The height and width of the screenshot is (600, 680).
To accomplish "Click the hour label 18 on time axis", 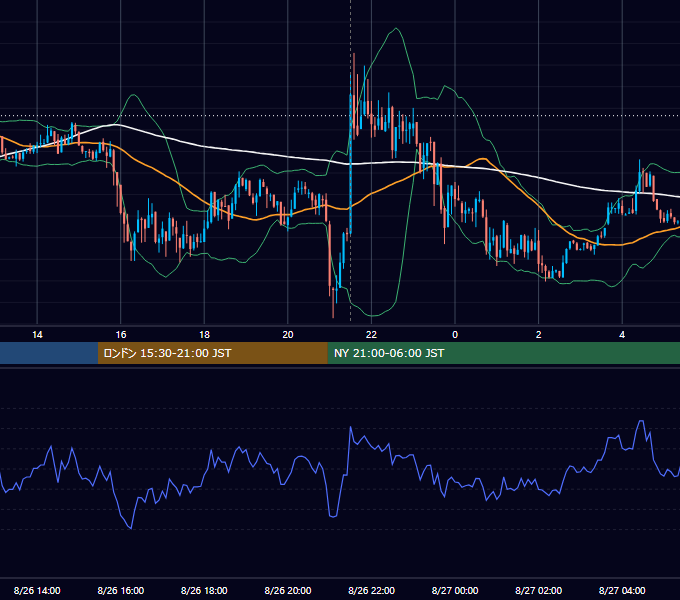I will 204,335.
